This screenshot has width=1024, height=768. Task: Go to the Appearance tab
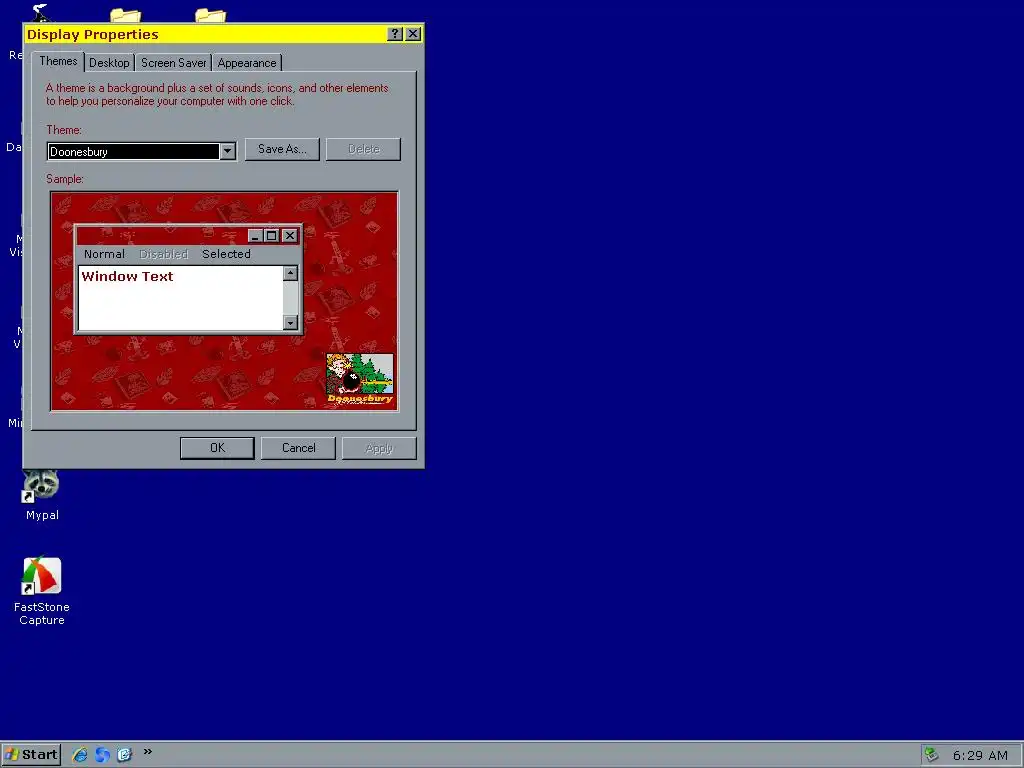point(247,63)
